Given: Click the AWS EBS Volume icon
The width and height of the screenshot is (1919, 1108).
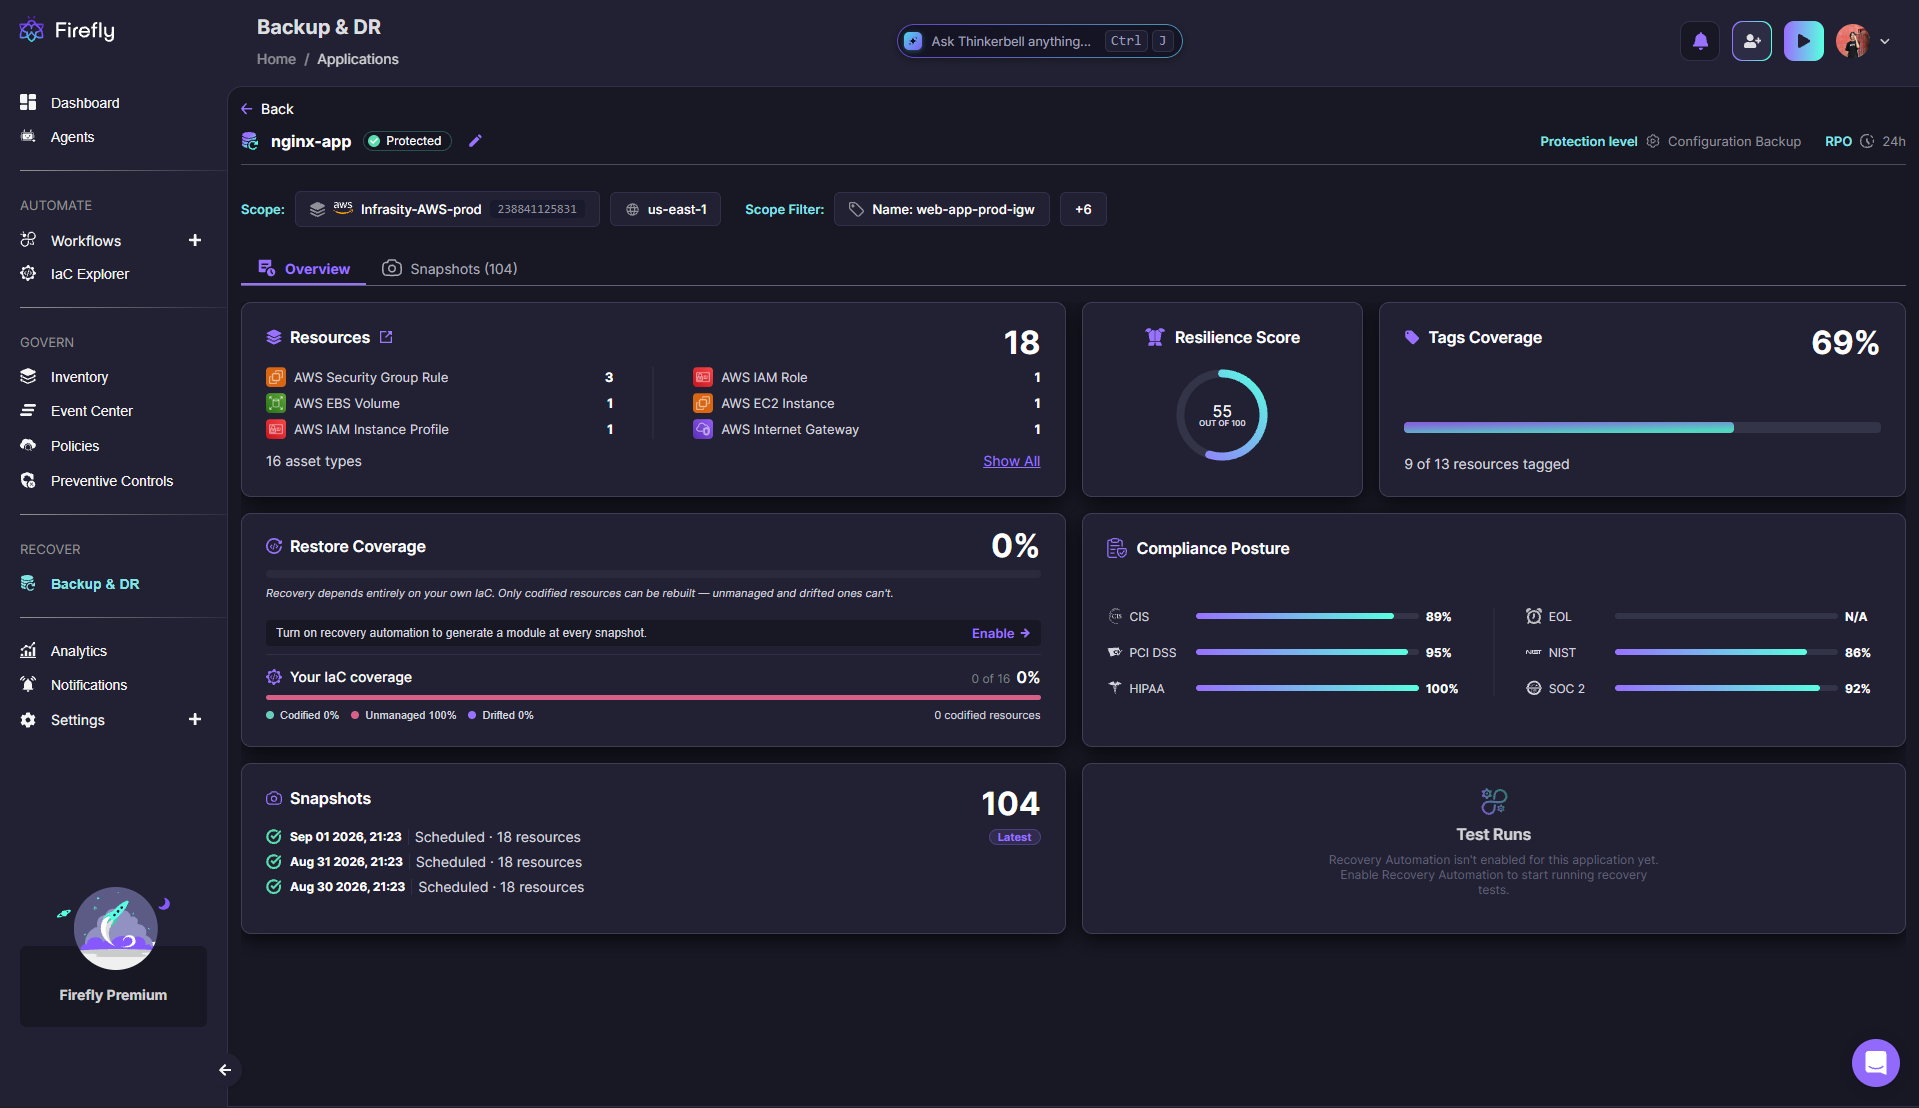Looking at the screenshot, I should click(x=275, y=403).
